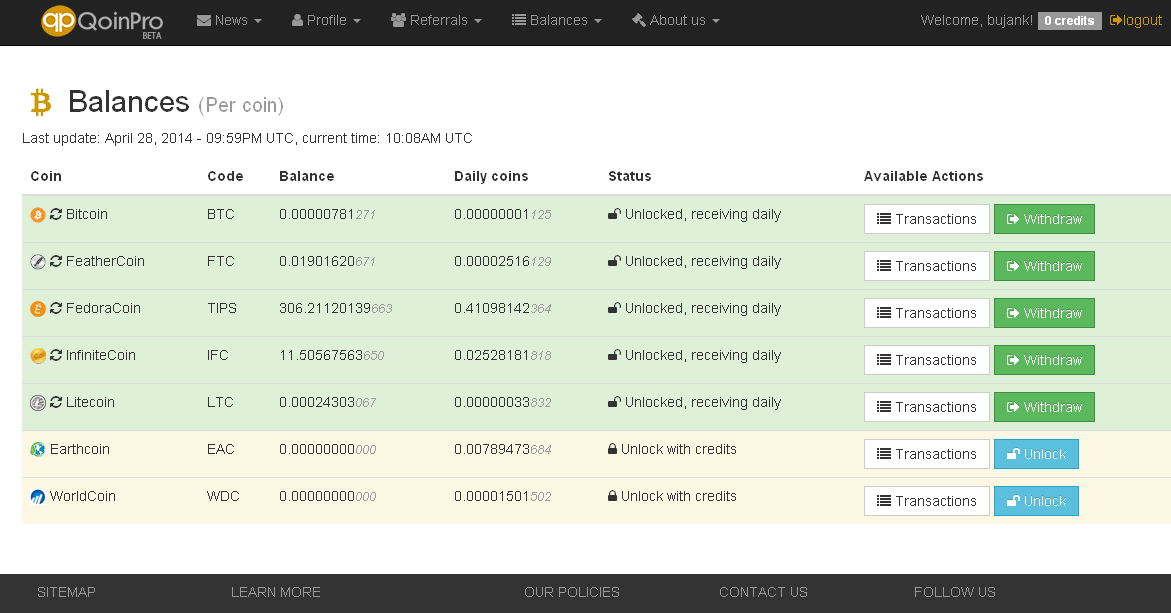Click the locked padlock icon in WorldCoin status

pyautogui.click(x=612, y=497)
